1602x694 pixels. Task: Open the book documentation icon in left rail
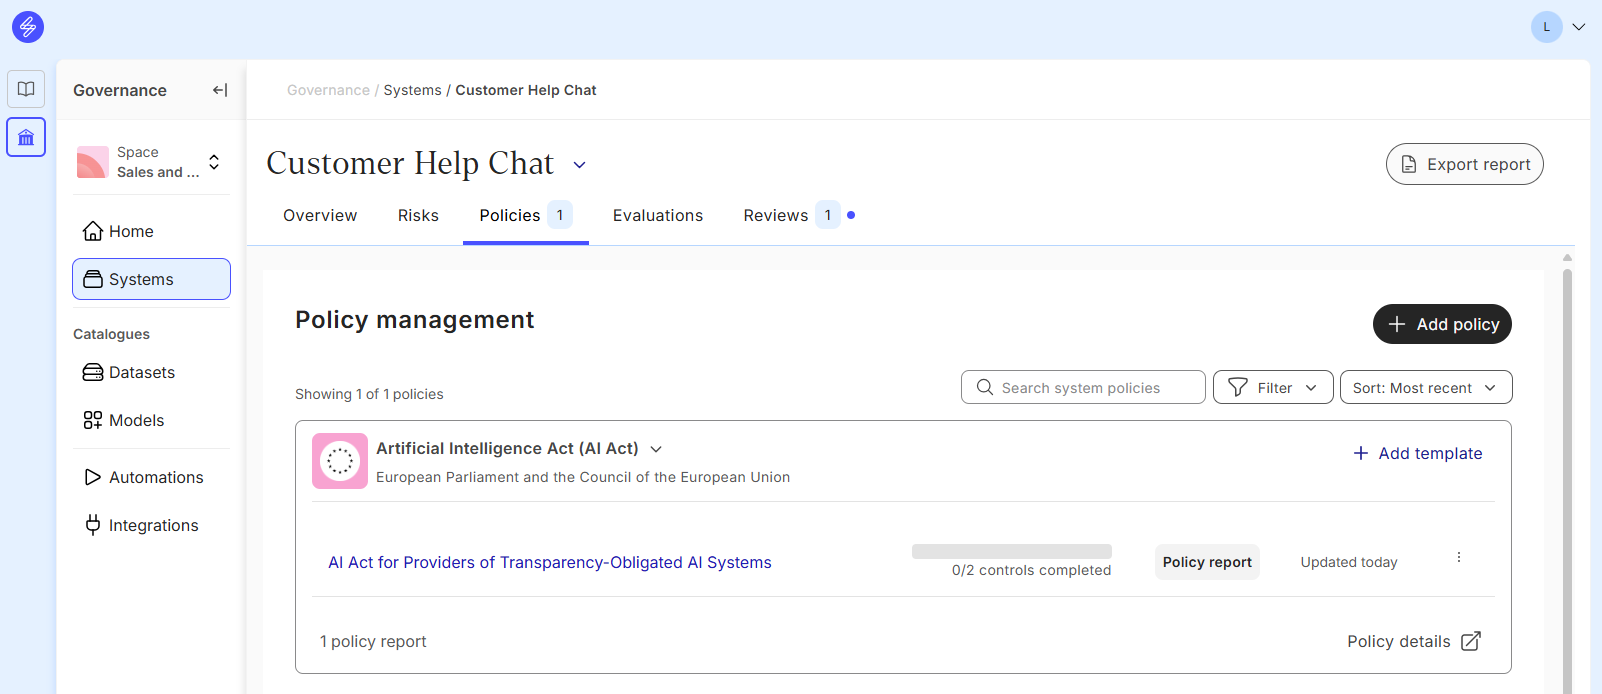coord(26,89)
